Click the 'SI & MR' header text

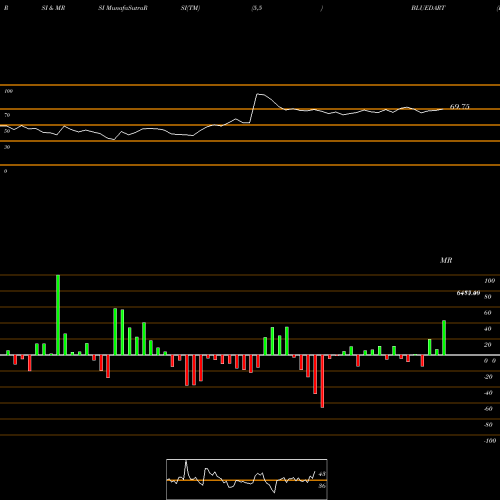53,8
